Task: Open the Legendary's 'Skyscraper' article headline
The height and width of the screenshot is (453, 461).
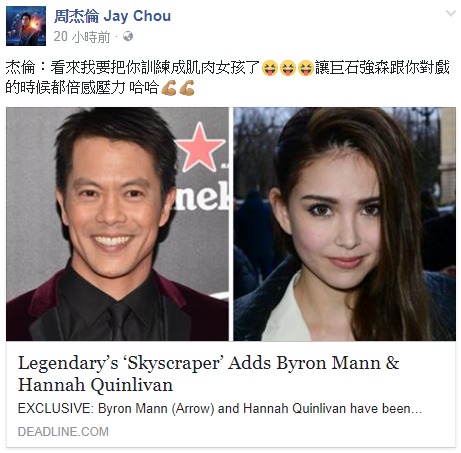Action: point(209,374)
